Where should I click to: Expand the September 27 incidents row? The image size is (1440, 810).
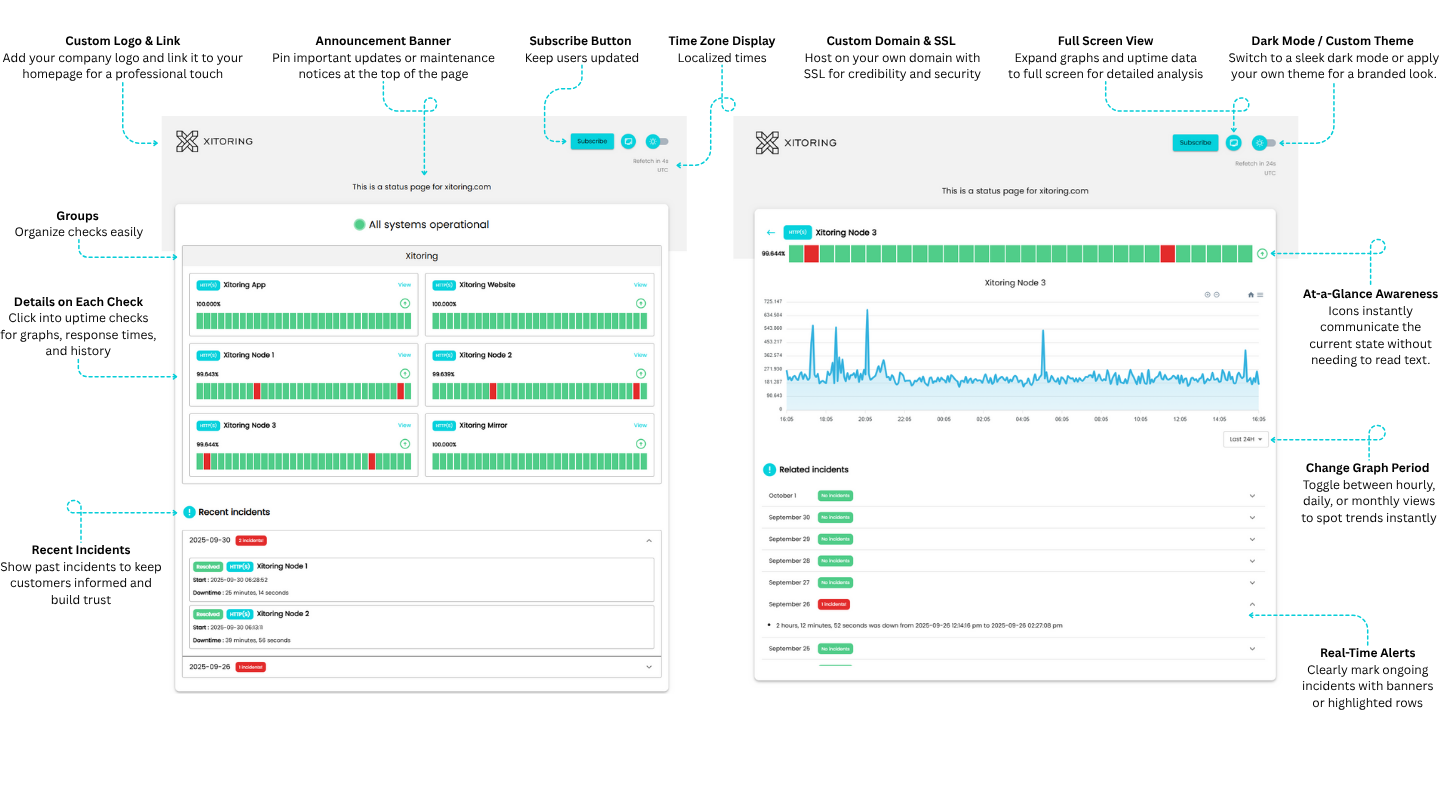tap(1252, 582)
